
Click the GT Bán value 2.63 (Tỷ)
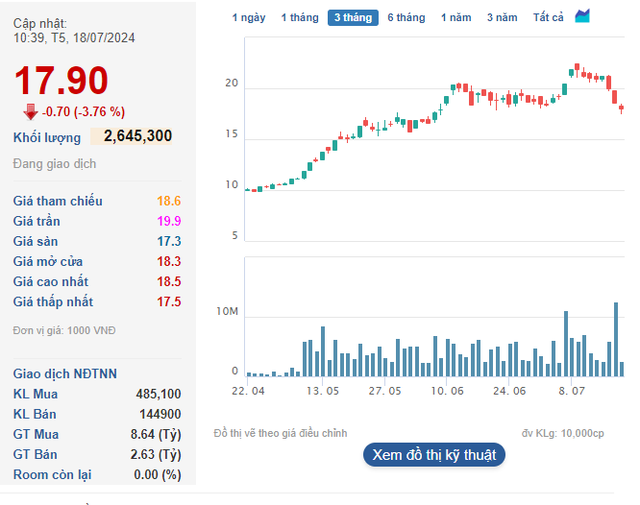156,454
